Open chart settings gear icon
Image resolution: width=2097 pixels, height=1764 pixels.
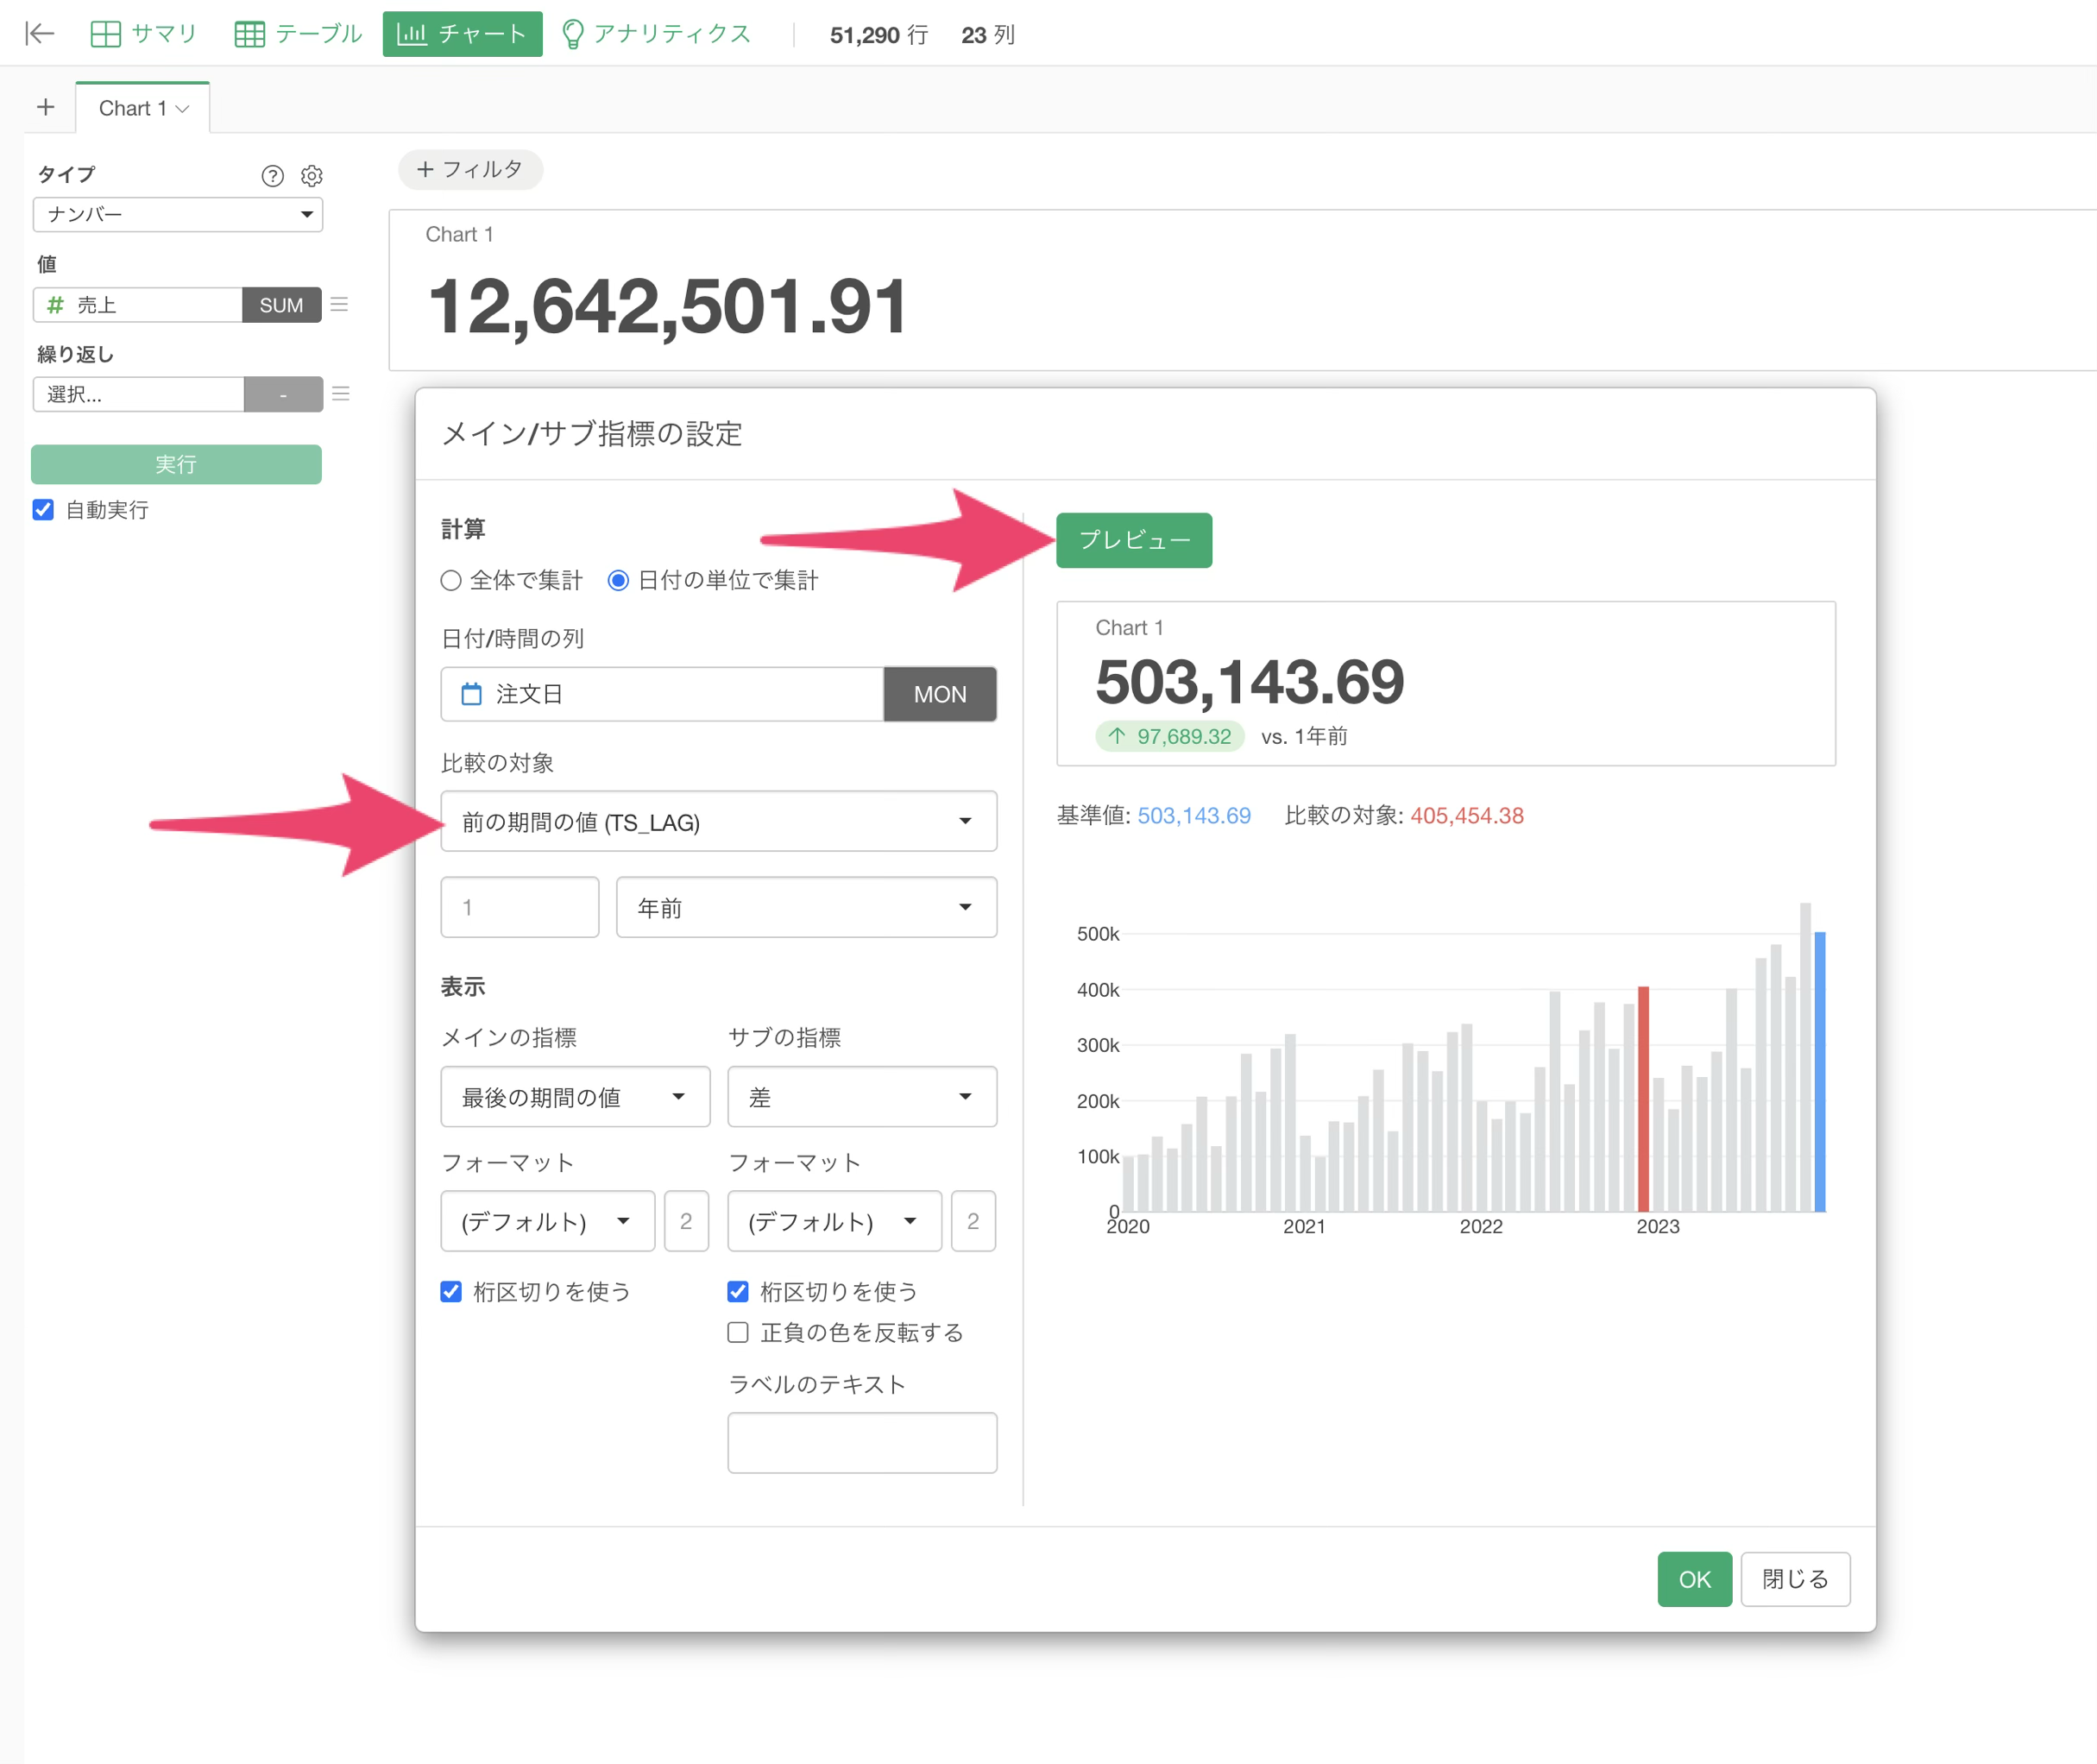click(312, 176)
